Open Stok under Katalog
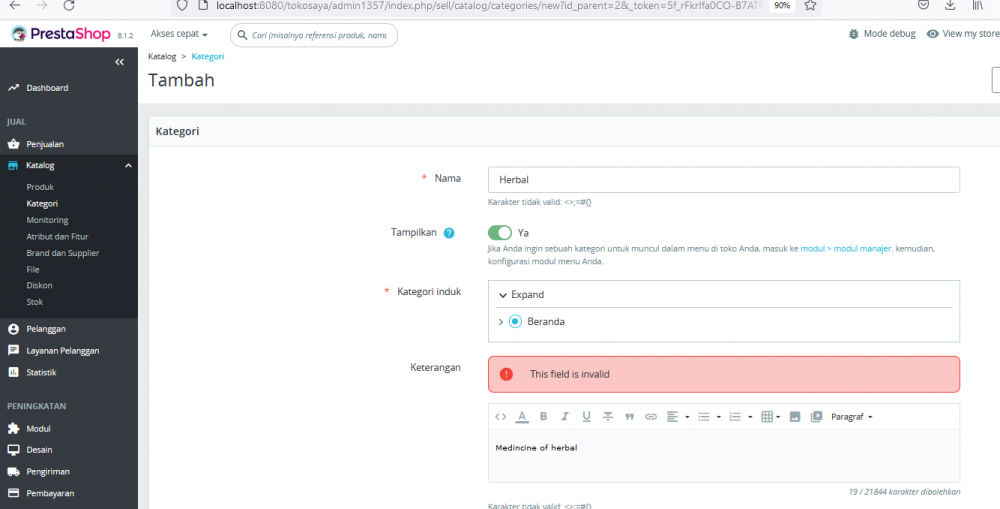Image resolution: width=1000 pixels, height=509 pixels. tap(34, 302)
